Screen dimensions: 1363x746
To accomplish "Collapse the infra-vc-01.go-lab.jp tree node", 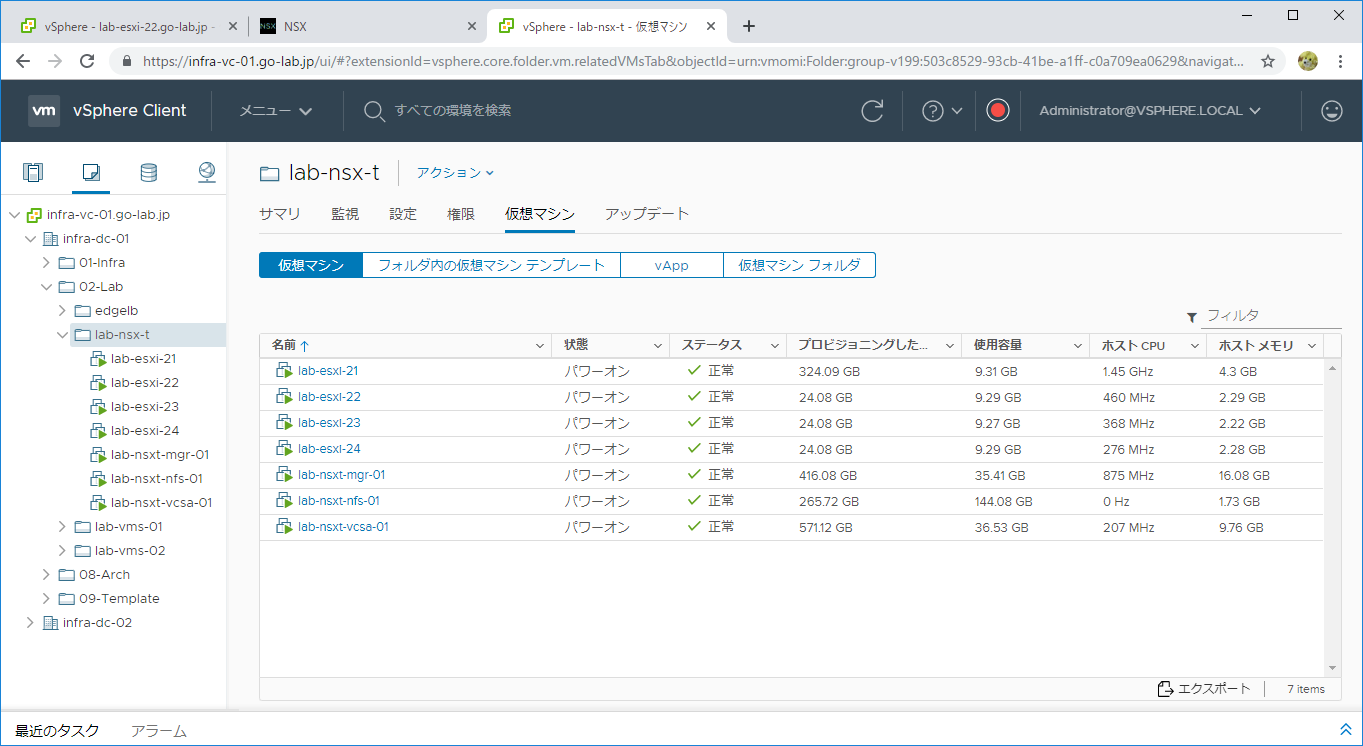I will pos(13,215).
